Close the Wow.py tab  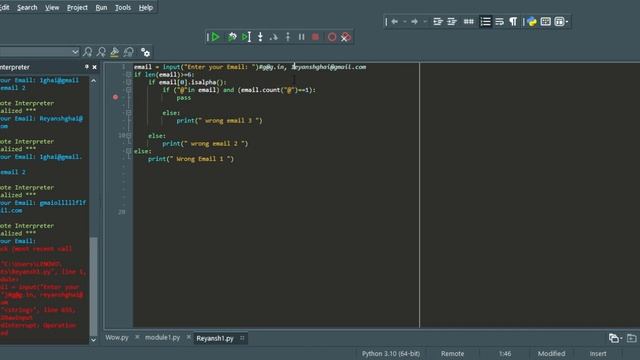[137, 337]
